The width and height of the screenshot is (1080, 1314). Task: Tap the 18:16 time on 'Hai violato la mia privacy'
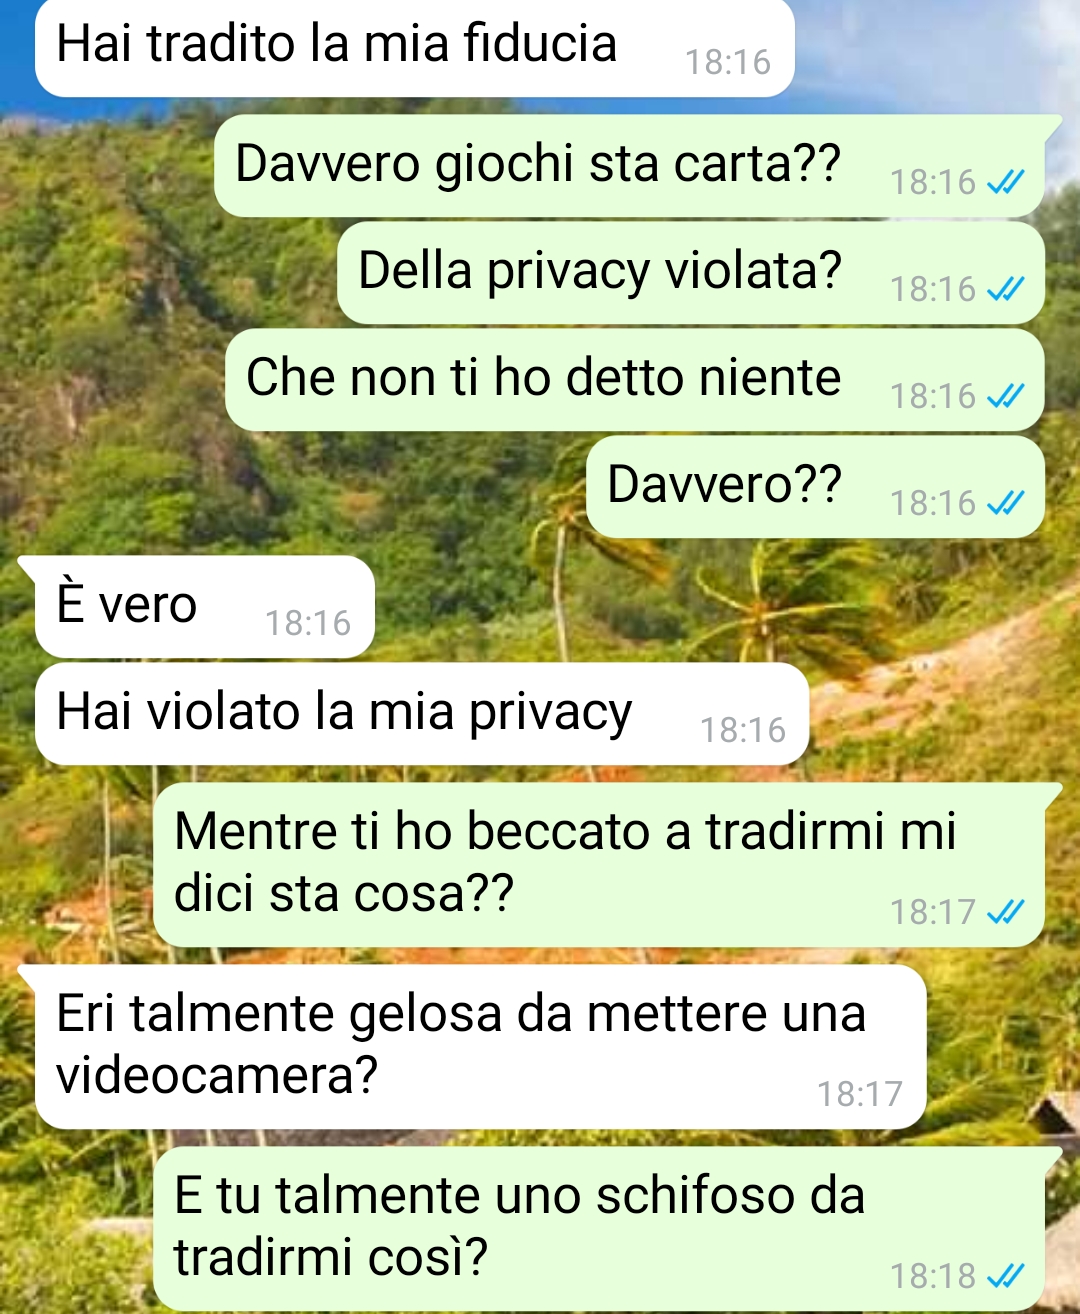(x=743, y=730)
